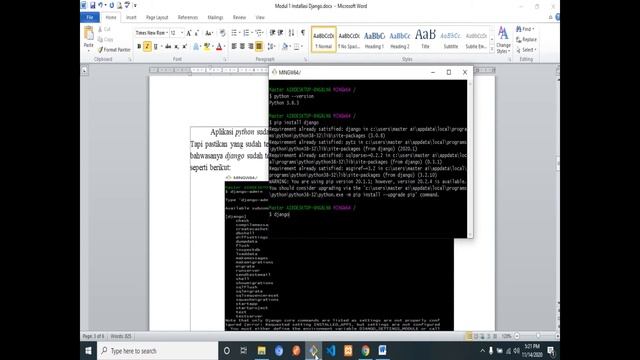Click the Grow Font icon
Viewport: 640px width, 360px height.
(x=189, y=33)
